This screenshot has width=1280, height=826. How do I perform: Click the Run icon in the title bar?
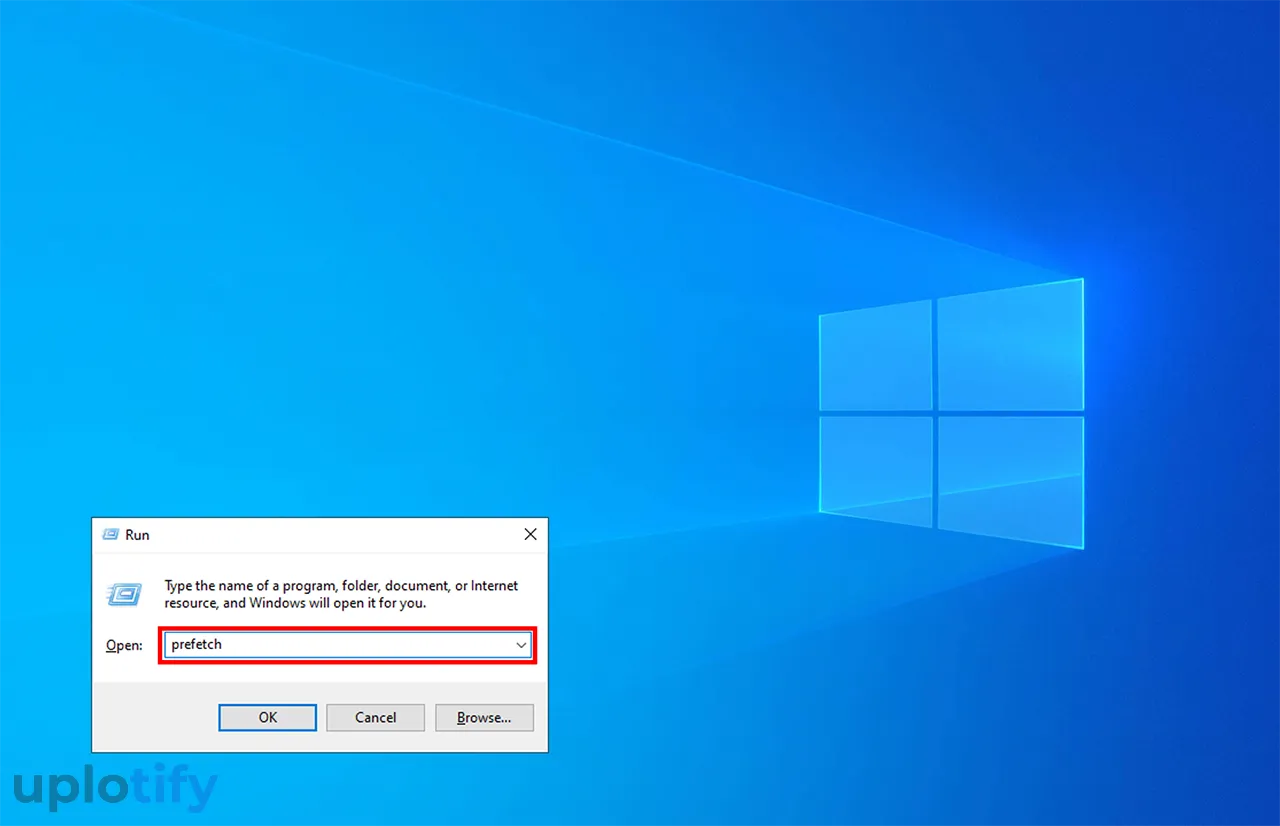pos(110,535)
